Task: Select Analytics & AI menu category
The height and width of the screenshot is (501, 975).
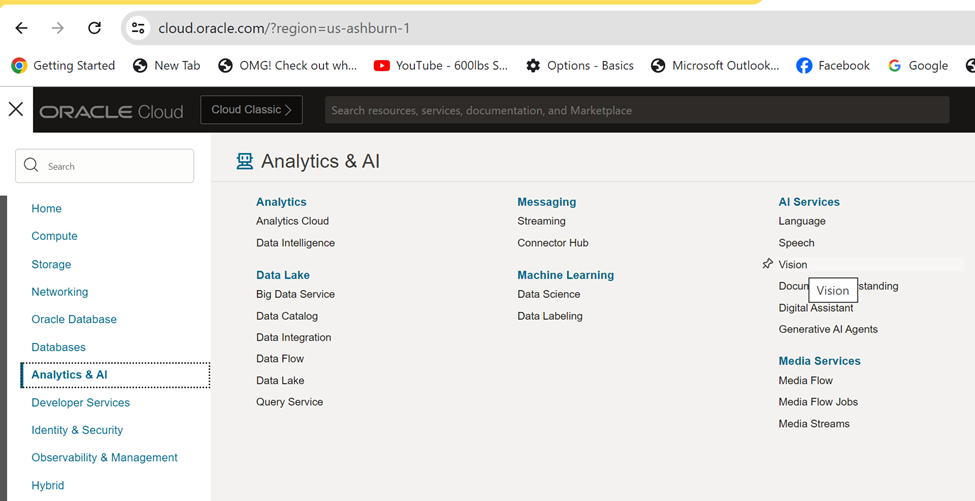Action: (115, 375)
